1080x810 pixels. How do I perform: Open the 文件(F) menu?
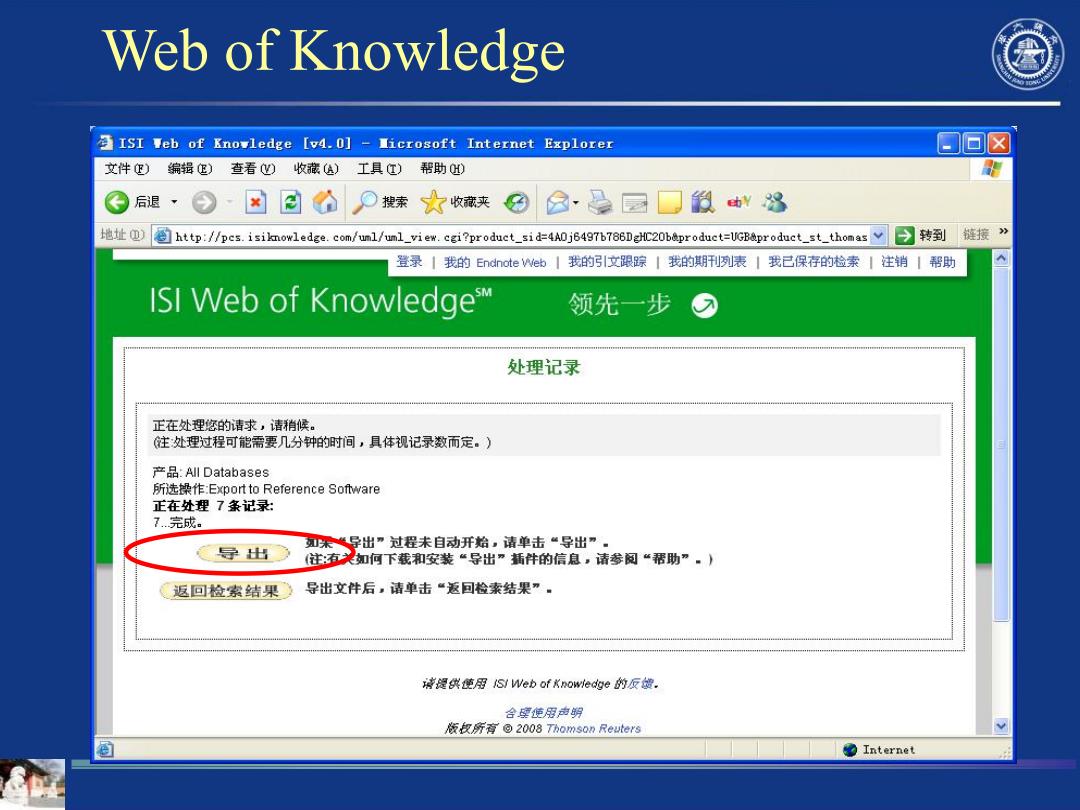point(127,168)
